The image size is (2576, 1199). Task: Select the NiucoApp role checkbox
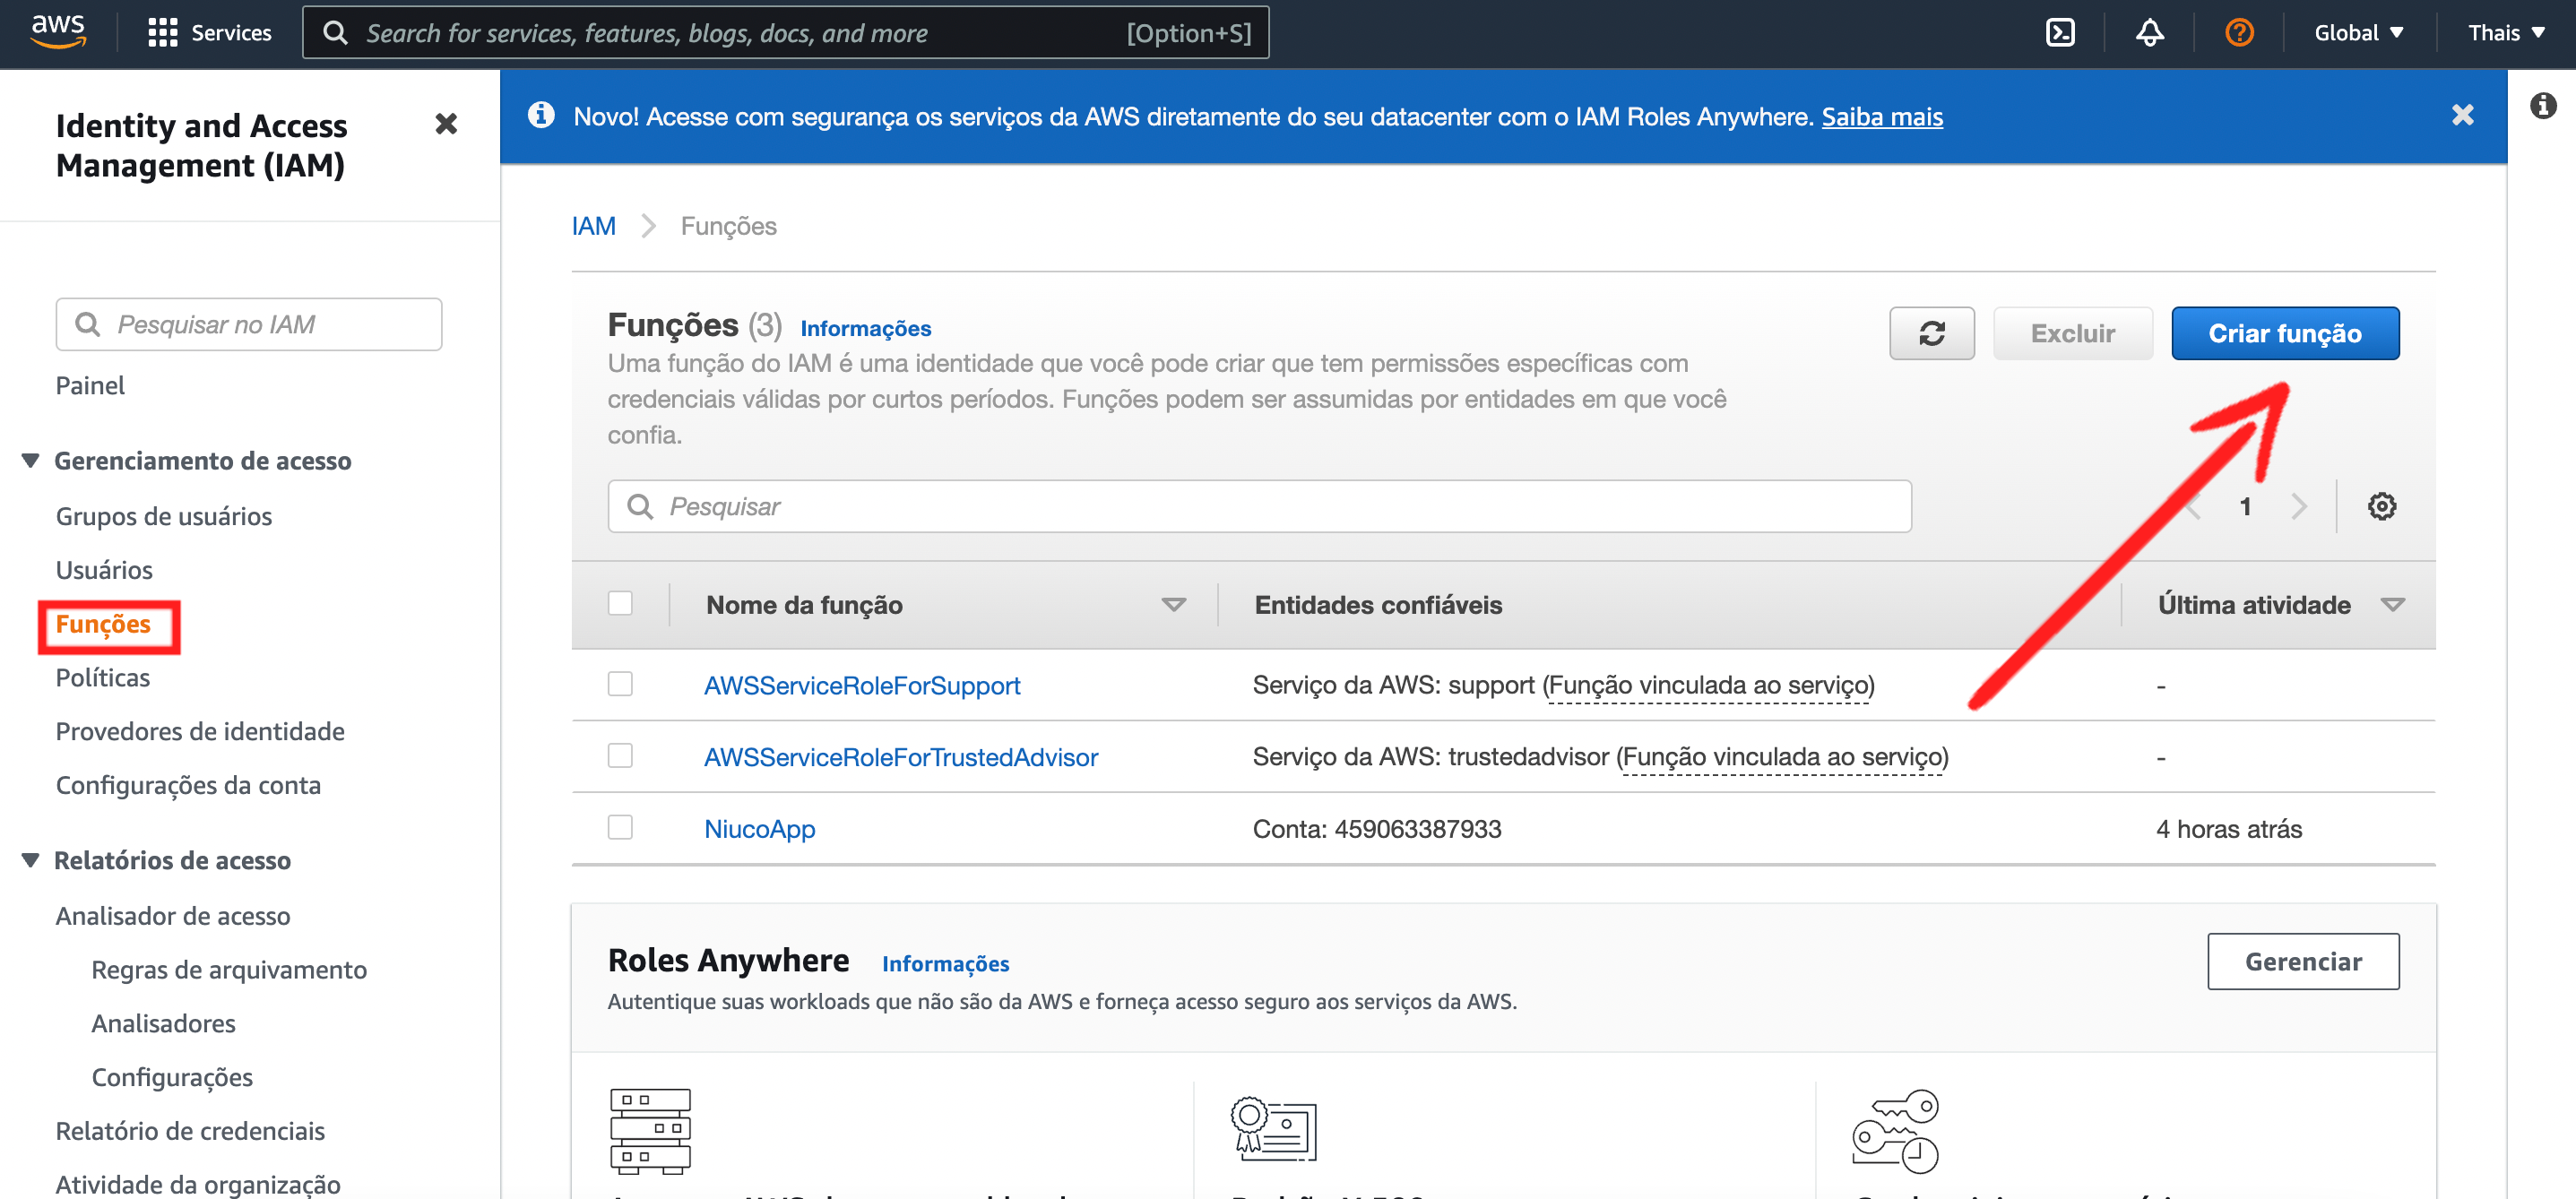pyautogui.click(x=620, y=827)
